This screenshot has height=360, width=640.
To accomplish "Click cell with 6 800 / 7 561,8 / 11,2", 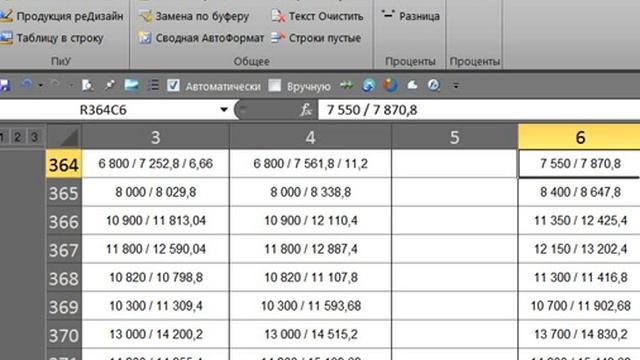I will tap(311, 164).
